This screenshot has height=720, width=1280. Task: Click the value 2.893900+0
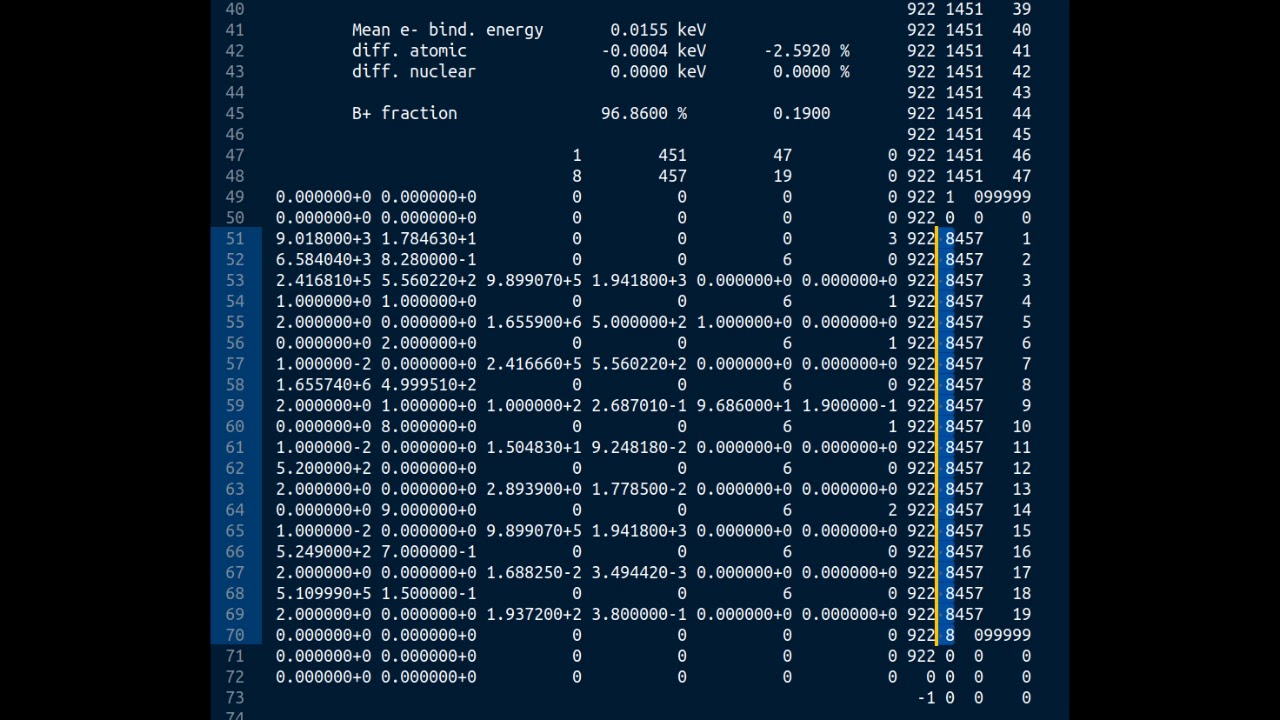coord(534,489)
